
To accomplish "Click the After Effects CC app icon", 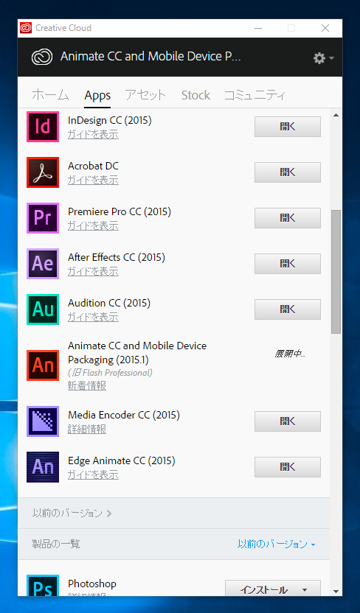I will 43,263.
